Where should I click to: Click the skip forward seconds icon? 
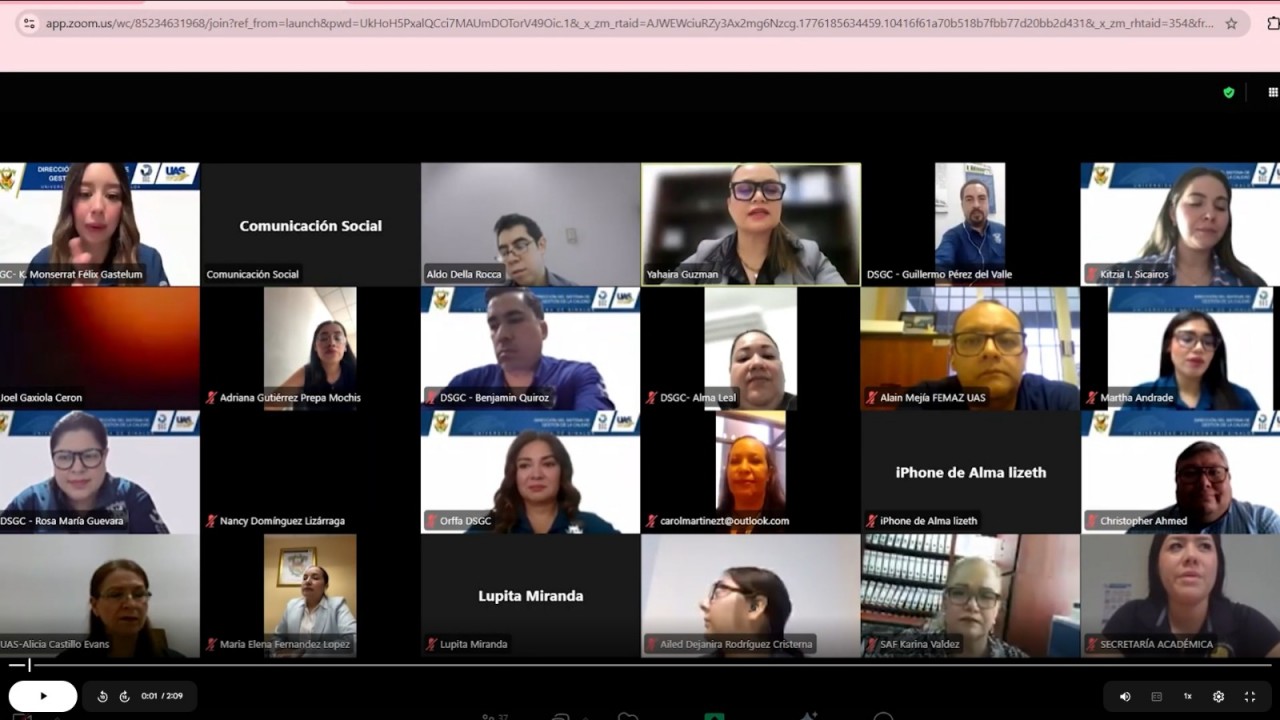tap(124, 696)
